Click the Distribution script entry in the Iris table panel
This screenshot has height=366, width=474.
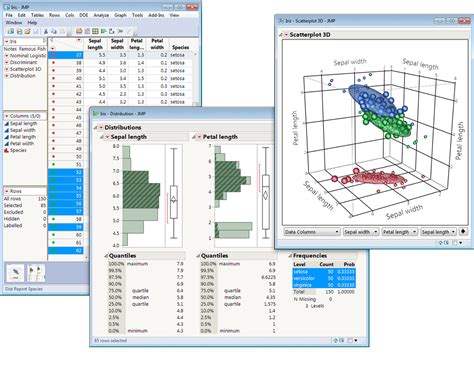(22, 76)
